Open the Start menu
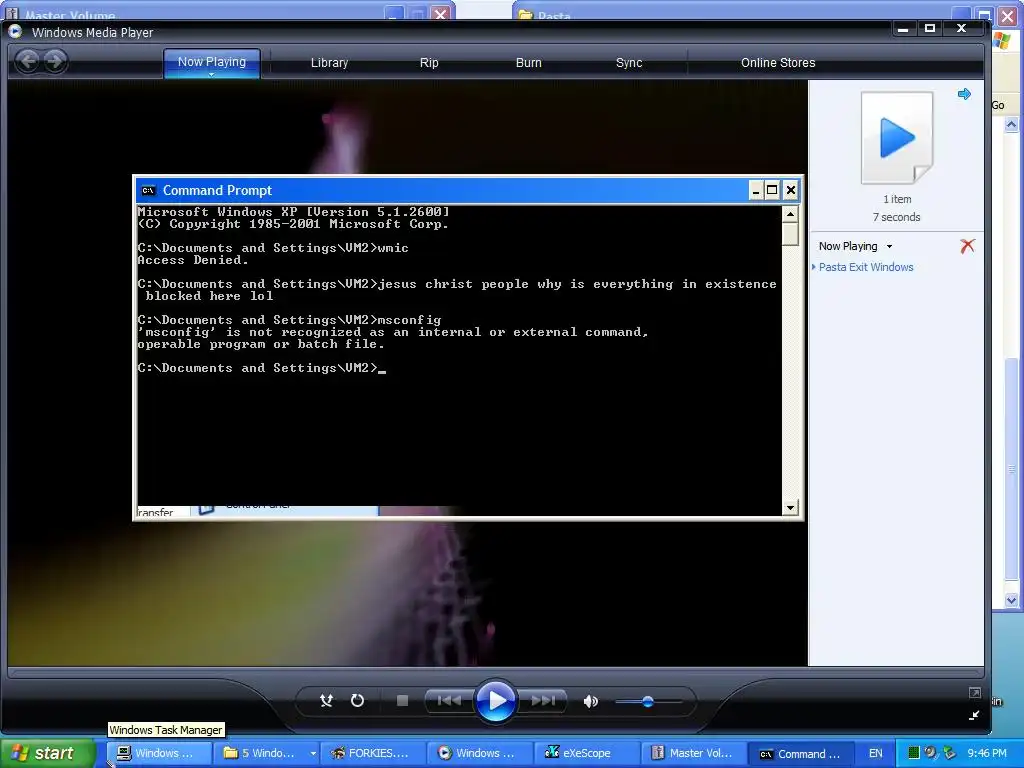This screenshot has width=1024, height=768. pos(47,753)
